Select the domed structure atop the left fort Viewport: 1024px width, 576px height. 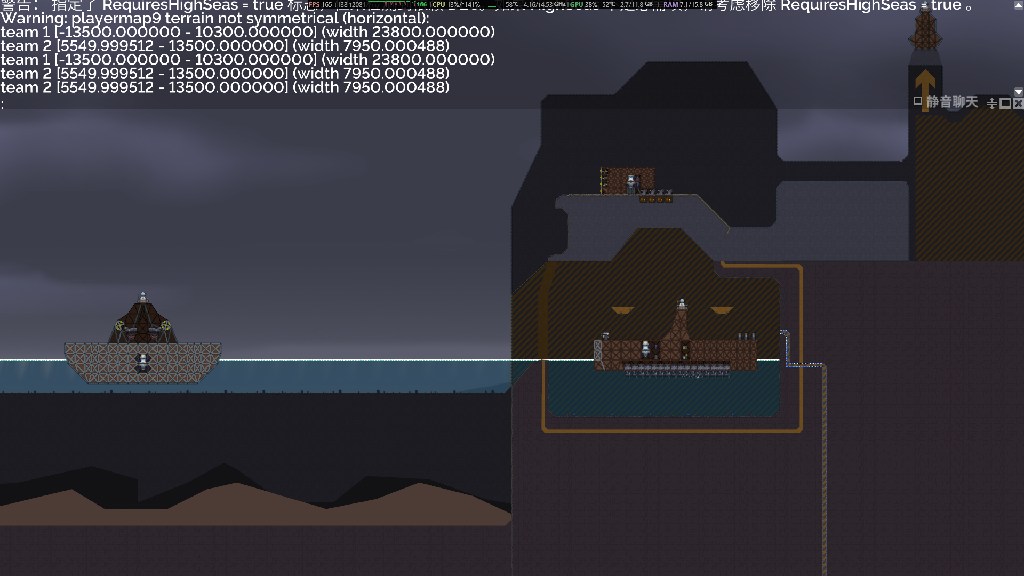143,319
